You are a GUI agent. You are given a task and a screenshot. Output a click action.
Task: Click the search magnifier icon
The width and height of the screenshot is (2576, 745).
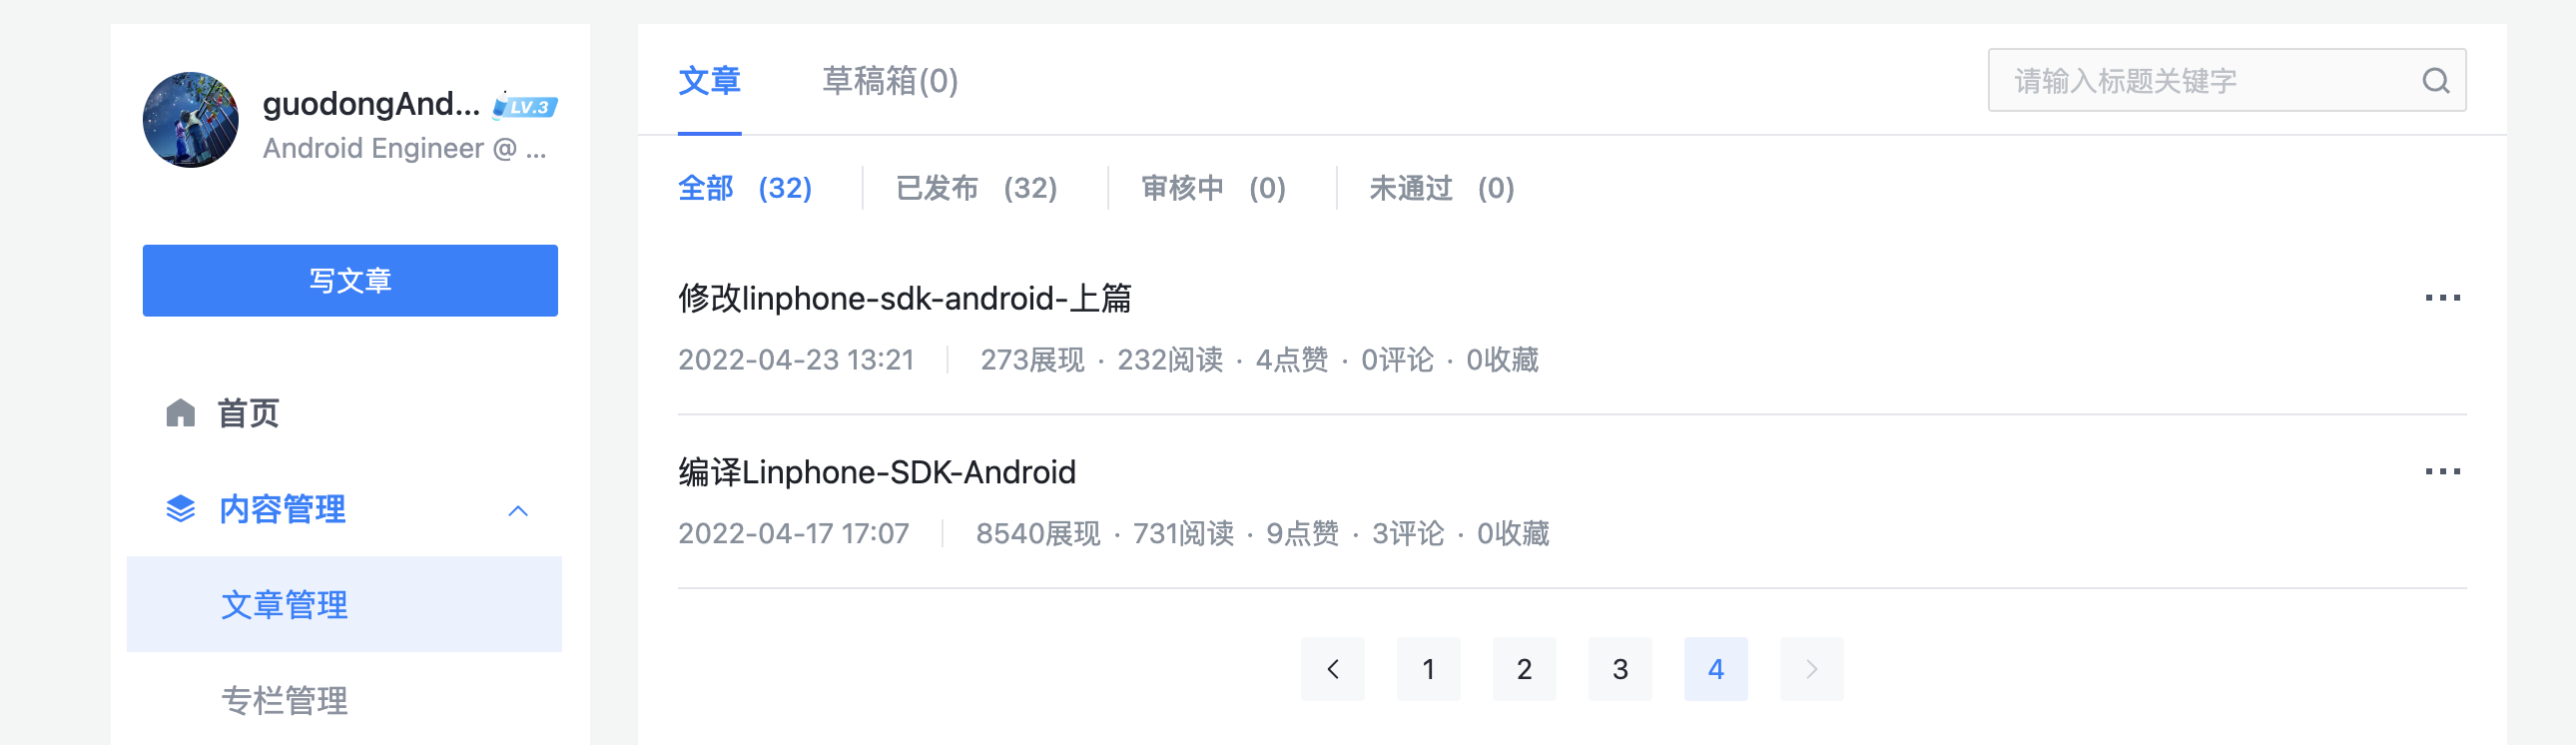[x=2435, y=80]
